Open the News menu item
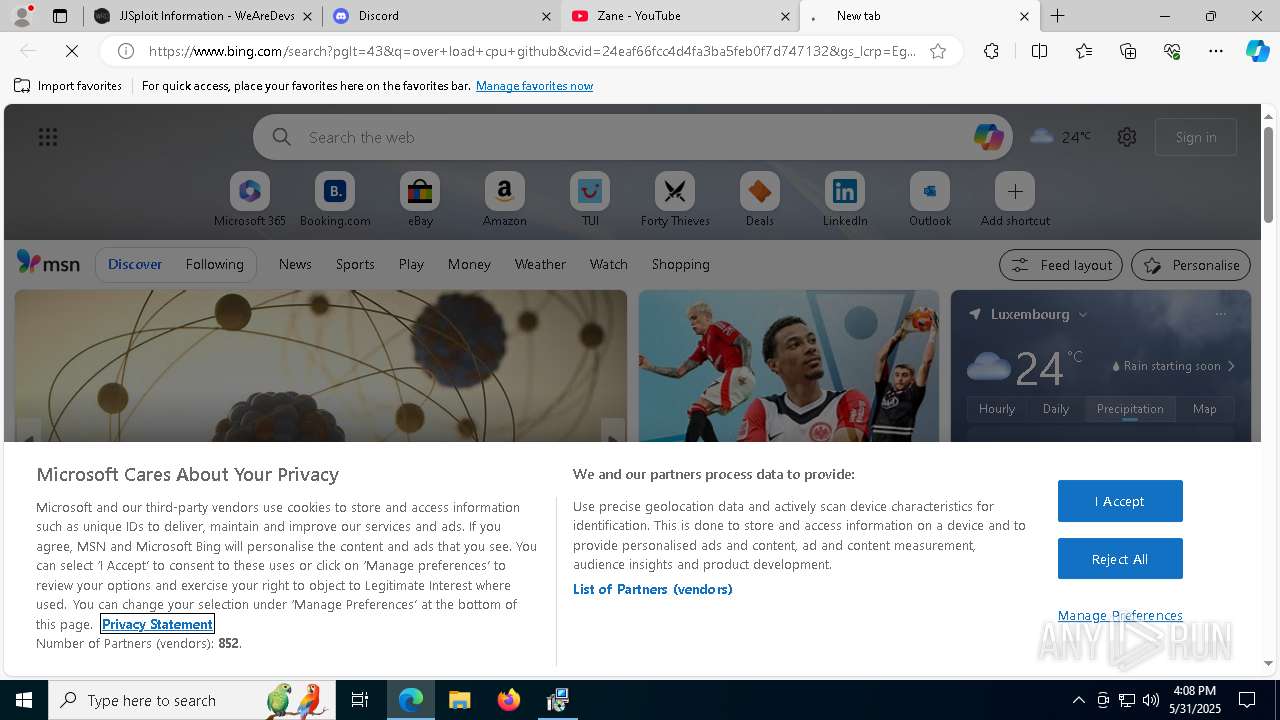This screenshot has height=720, width=1280. 295,264
